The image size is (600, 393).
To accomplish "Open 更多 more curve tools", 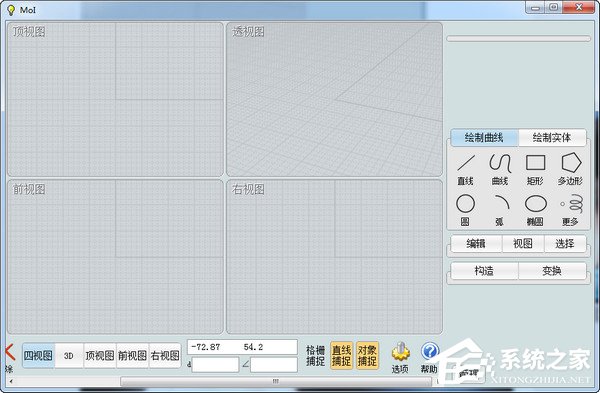I will pos(570,210).
